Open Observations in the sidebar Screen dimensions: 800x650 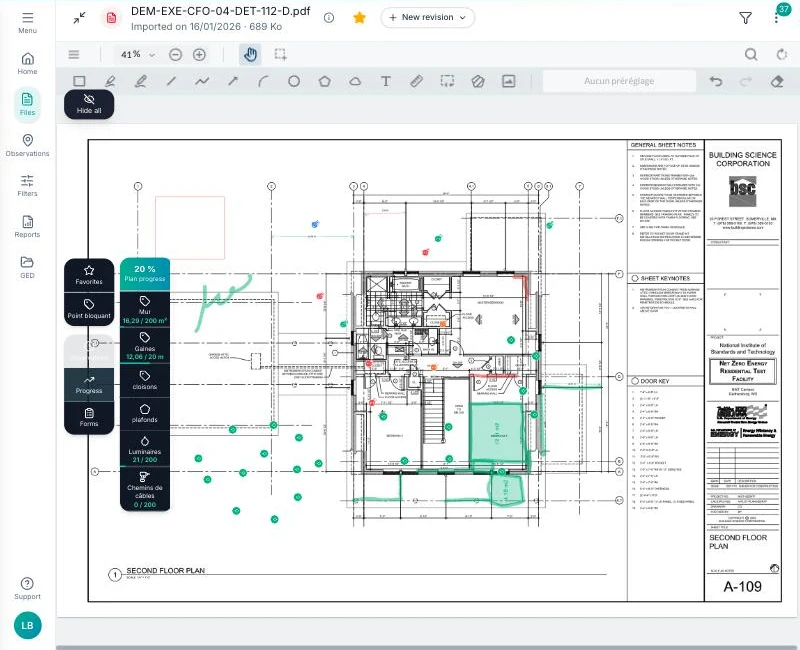click(x=28, y=145)
